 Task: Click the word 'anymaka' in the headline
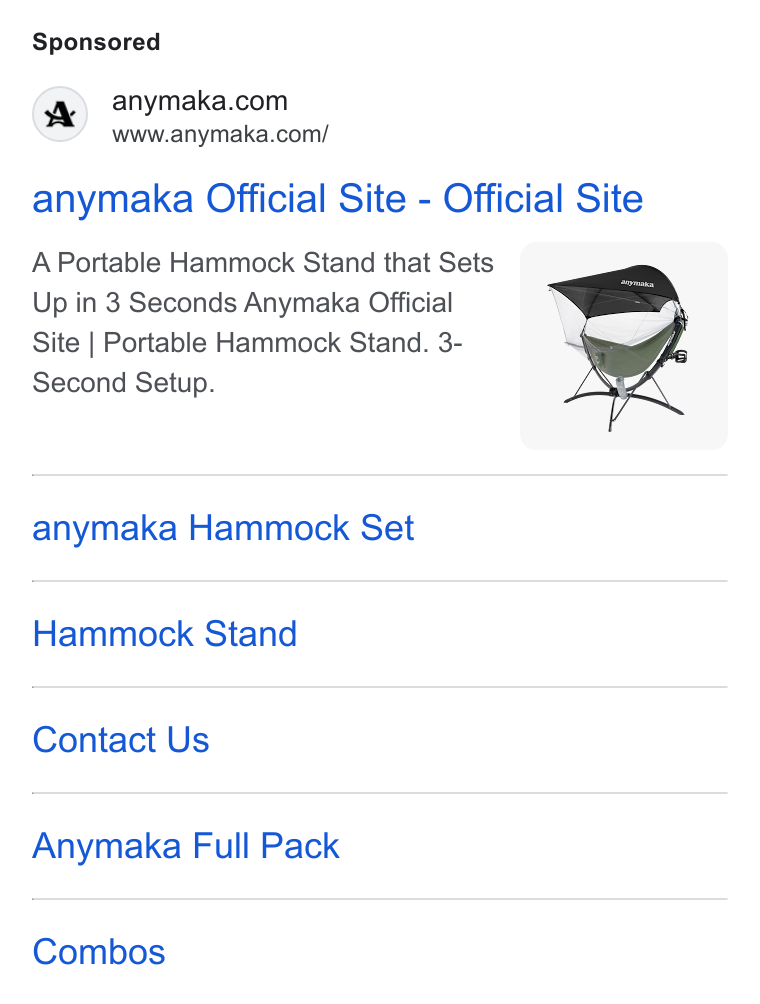[x=113, y=199]
